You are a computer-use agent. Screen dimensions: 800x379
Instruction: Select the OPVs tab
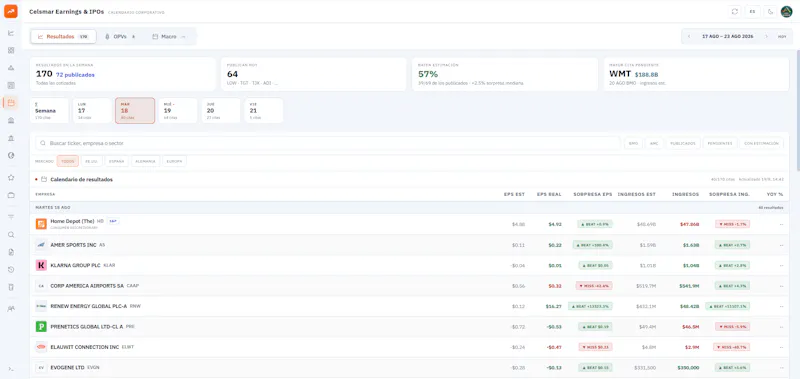[x=120, y=37]
